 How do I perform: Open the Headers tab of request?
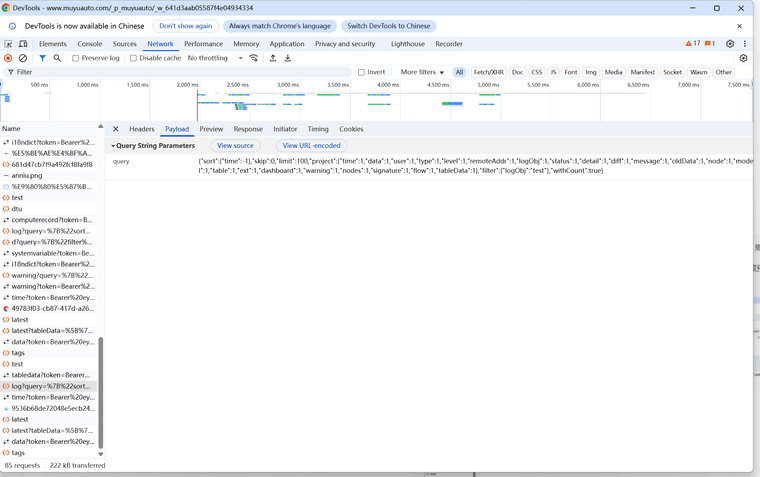(142, 129)
